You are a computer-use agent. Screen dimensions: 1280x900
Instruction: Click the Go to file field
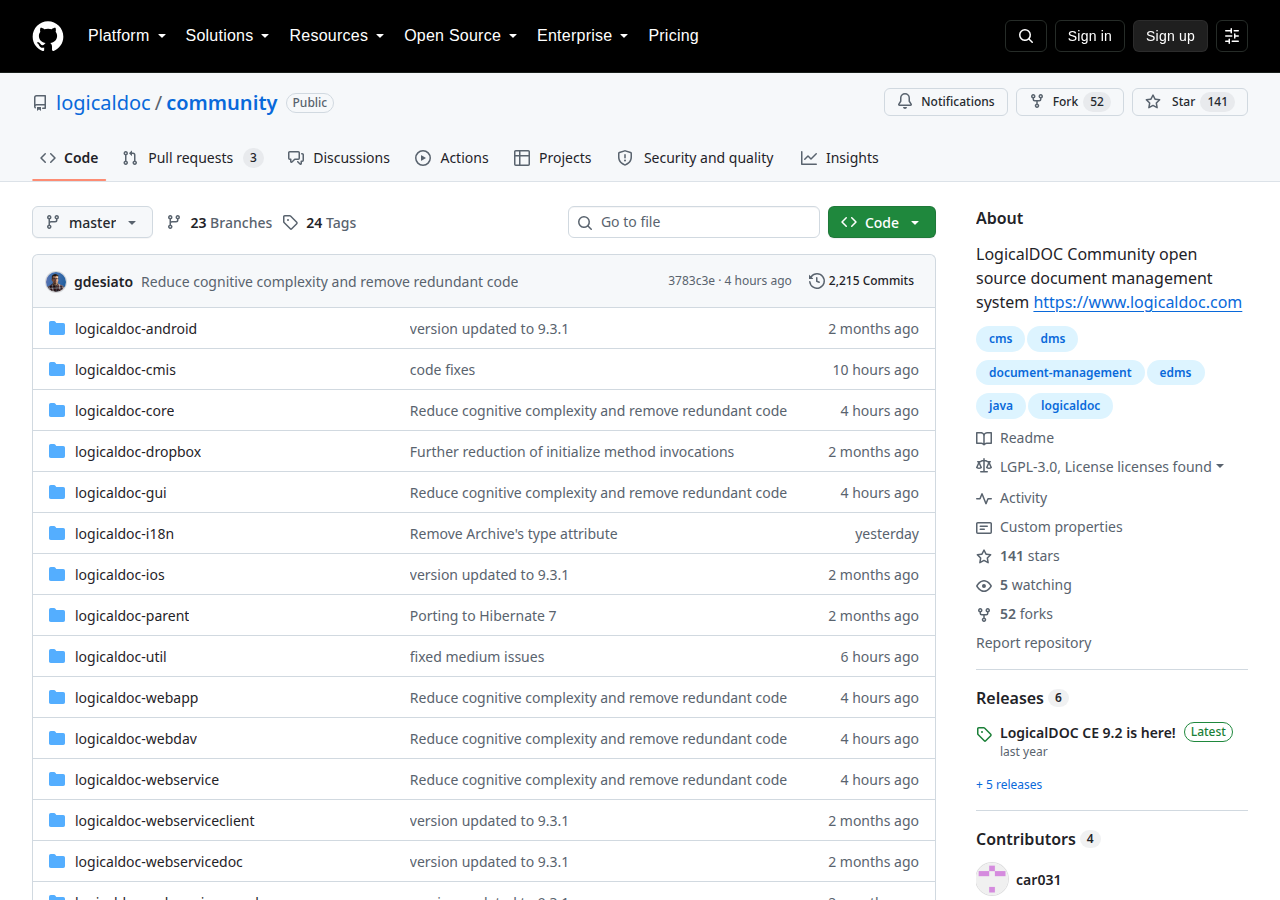(x=694, y=222)
